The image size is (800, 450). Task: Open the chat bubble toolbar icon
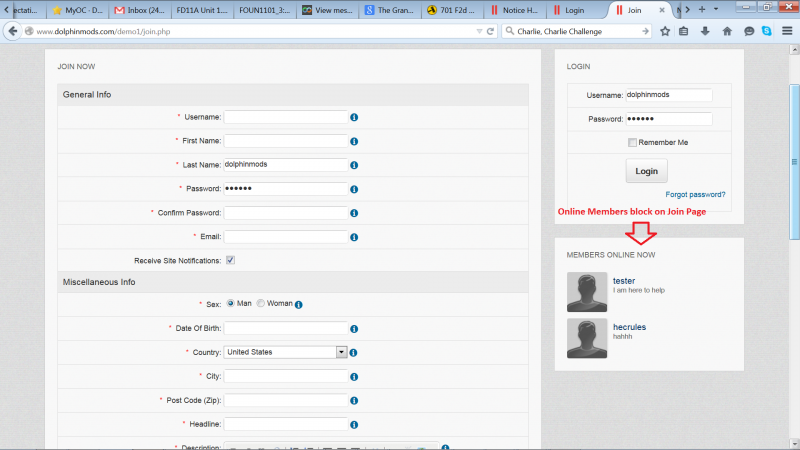click(748, 31)
